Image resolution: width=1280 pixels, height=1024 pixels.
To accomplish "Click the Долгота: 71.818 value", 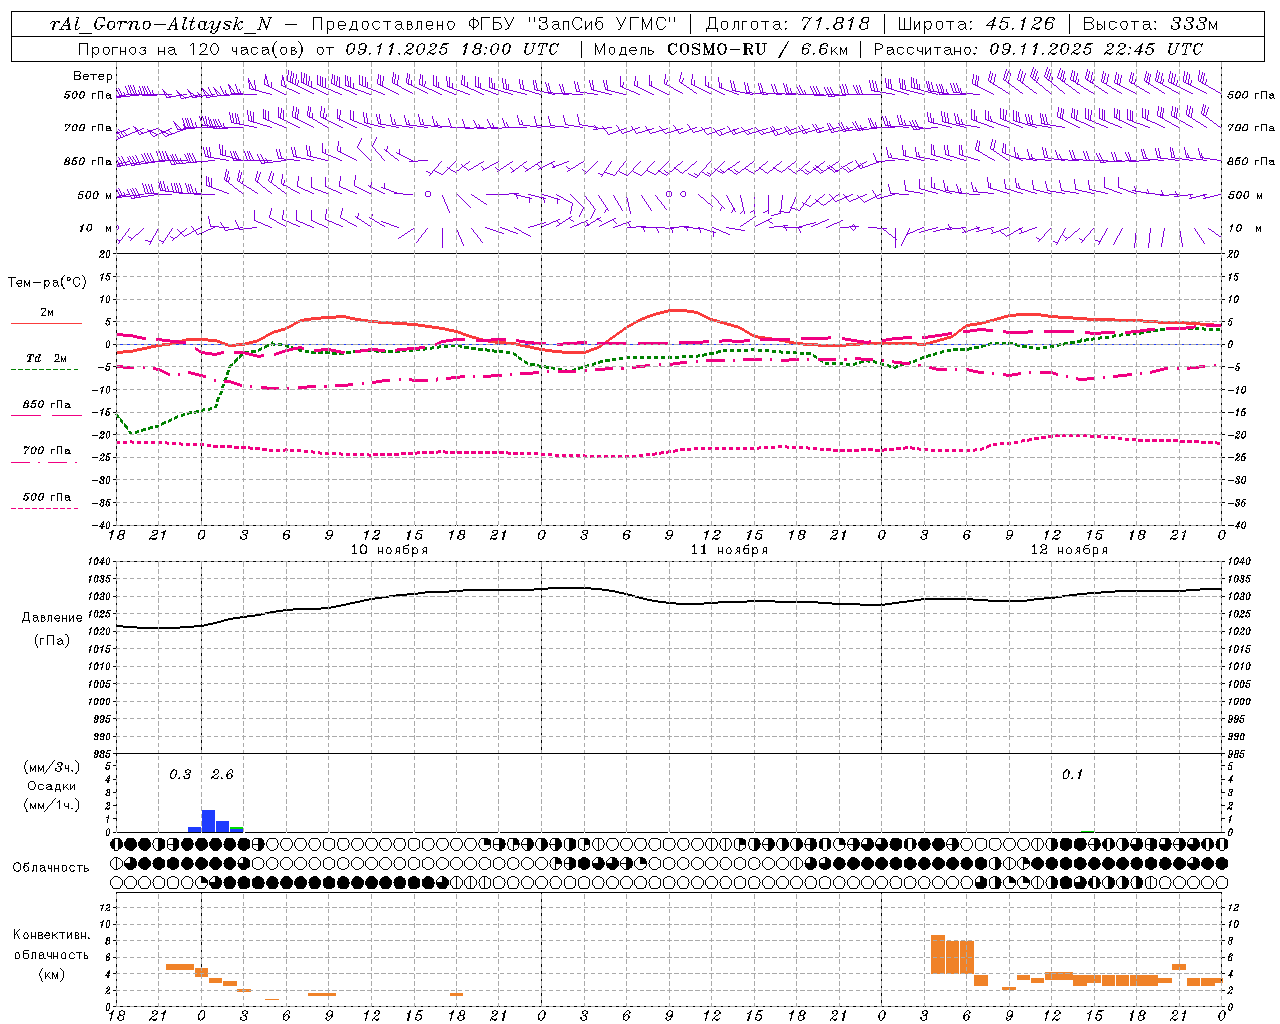I will (x=788, y=24).
